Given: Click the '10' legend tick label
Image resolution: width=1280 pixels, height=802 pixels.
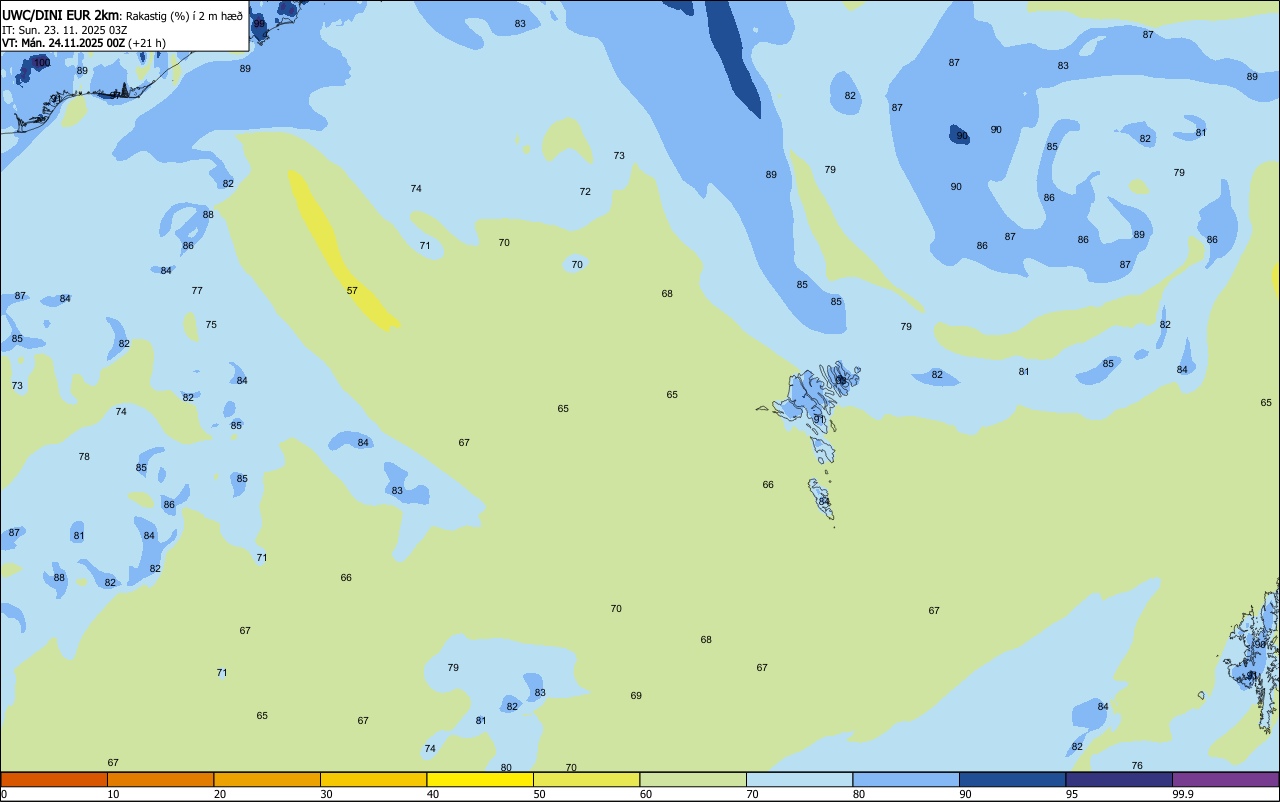Looking at the screenshot, I should pyautogui.click(x=113, y=794).
